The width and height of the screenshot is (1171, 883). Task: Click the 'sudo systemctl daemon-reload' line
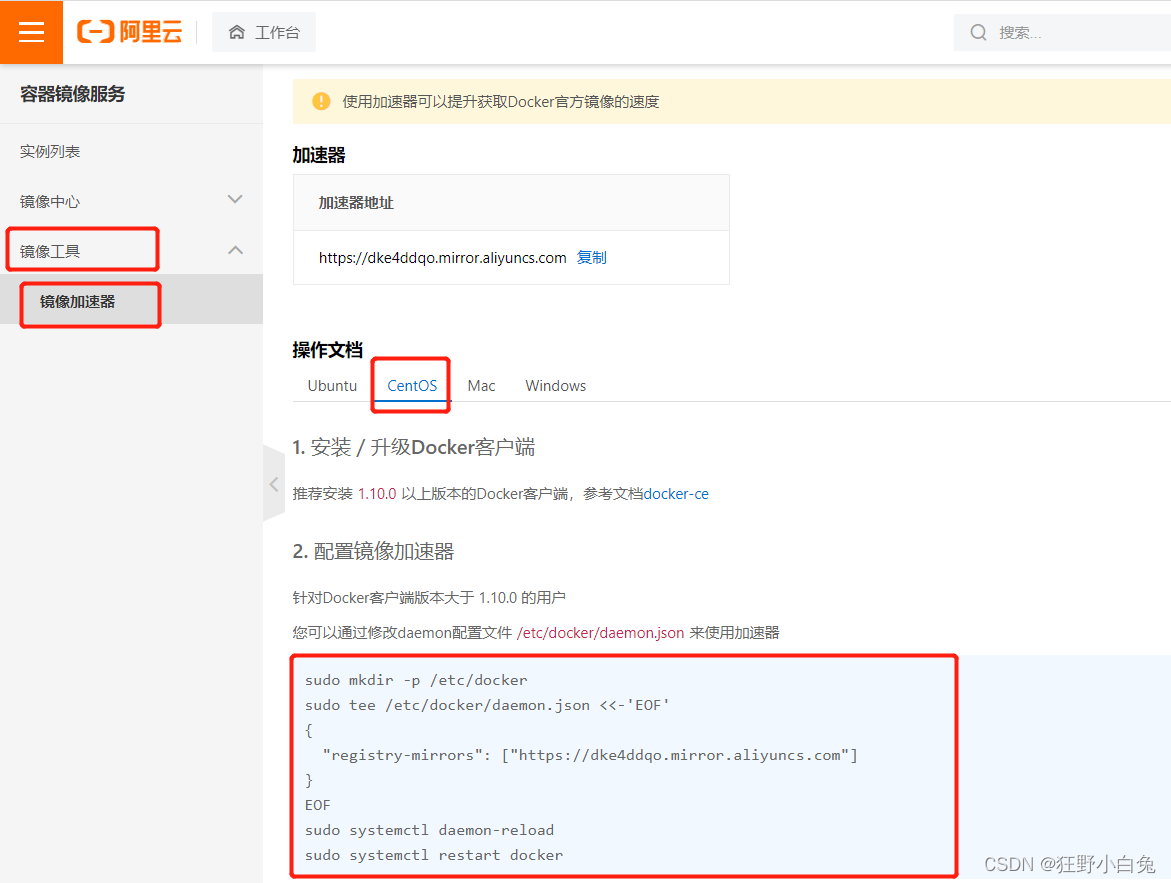[429, 830]
